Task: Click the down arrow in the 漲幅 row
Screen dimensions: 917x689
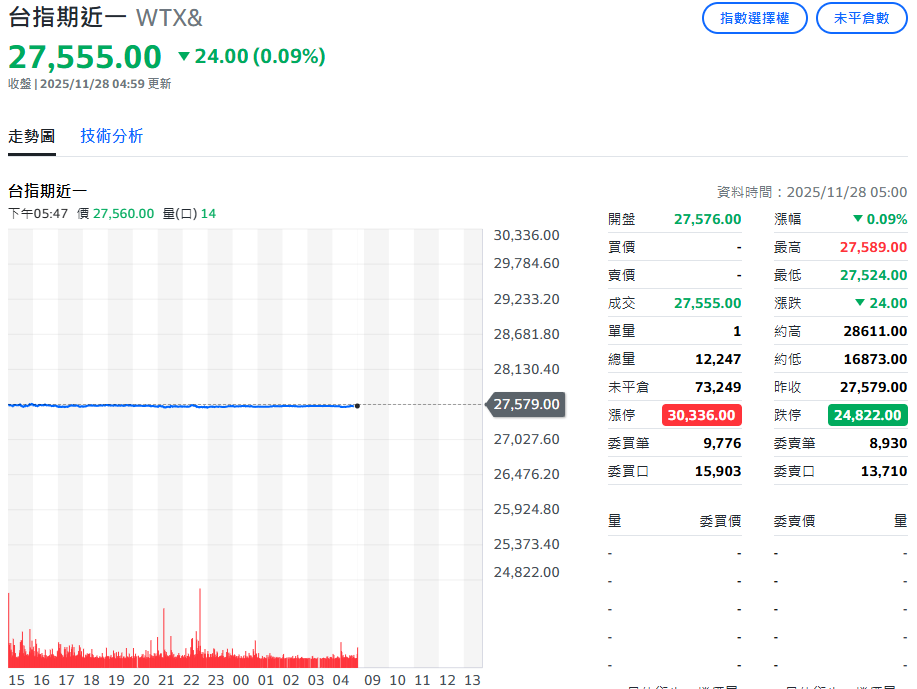Action: 857,219
